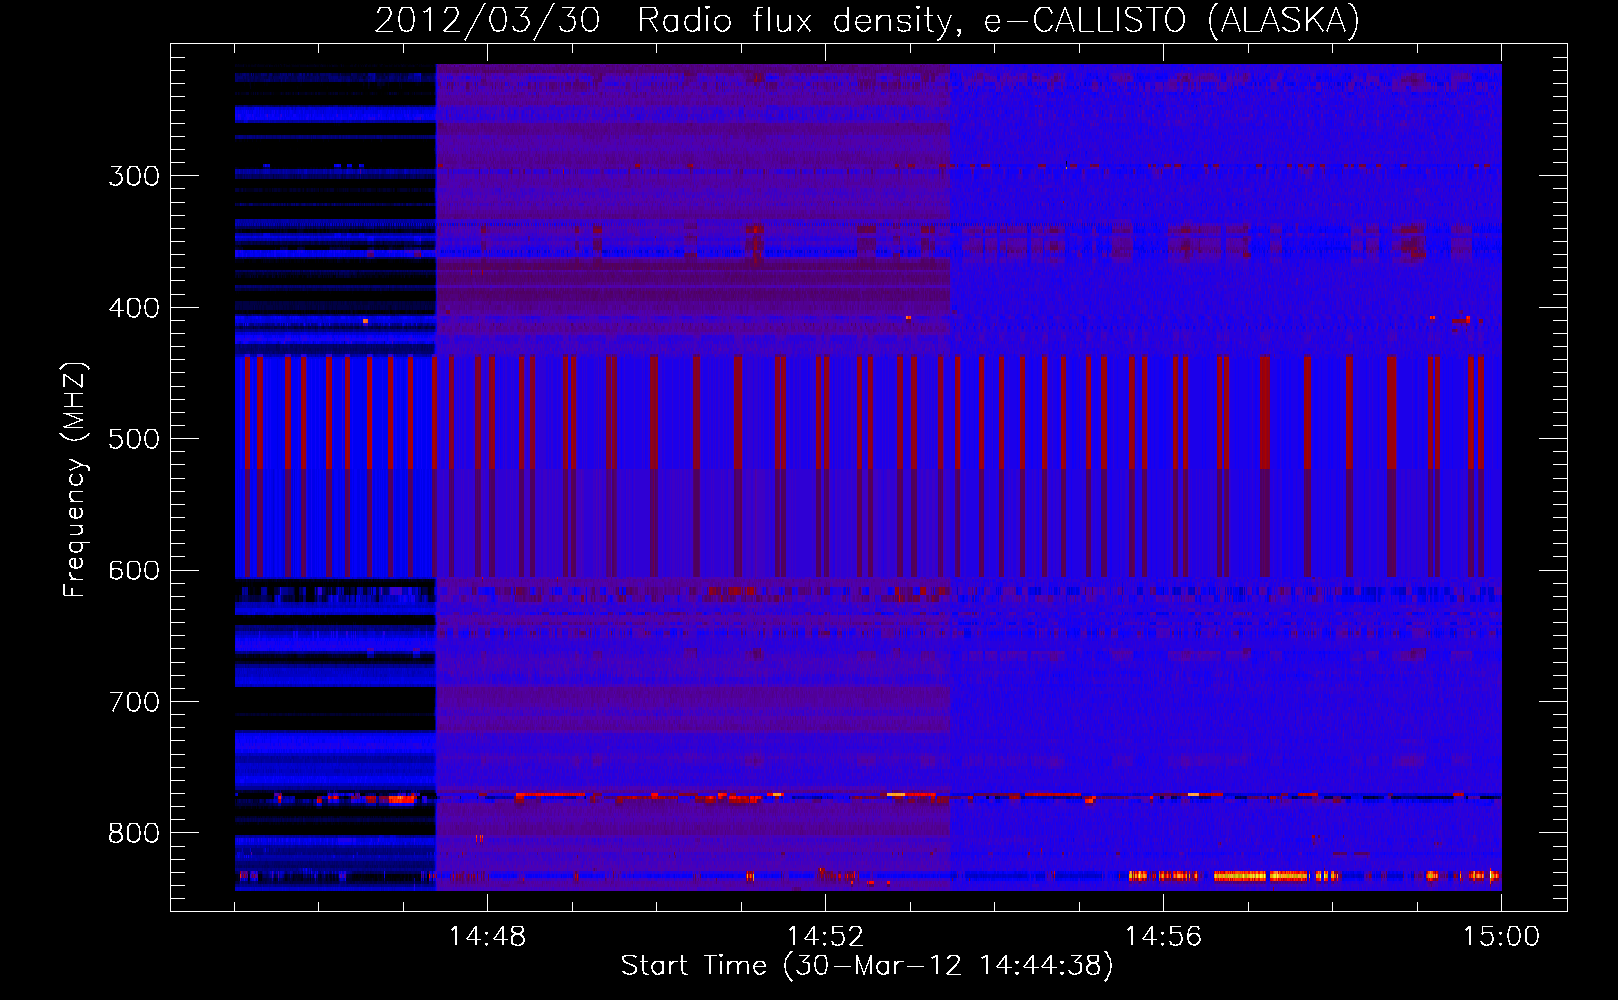Select the 500 frequency tick label
This screenshot has height=1000, width=1618.
134,439
